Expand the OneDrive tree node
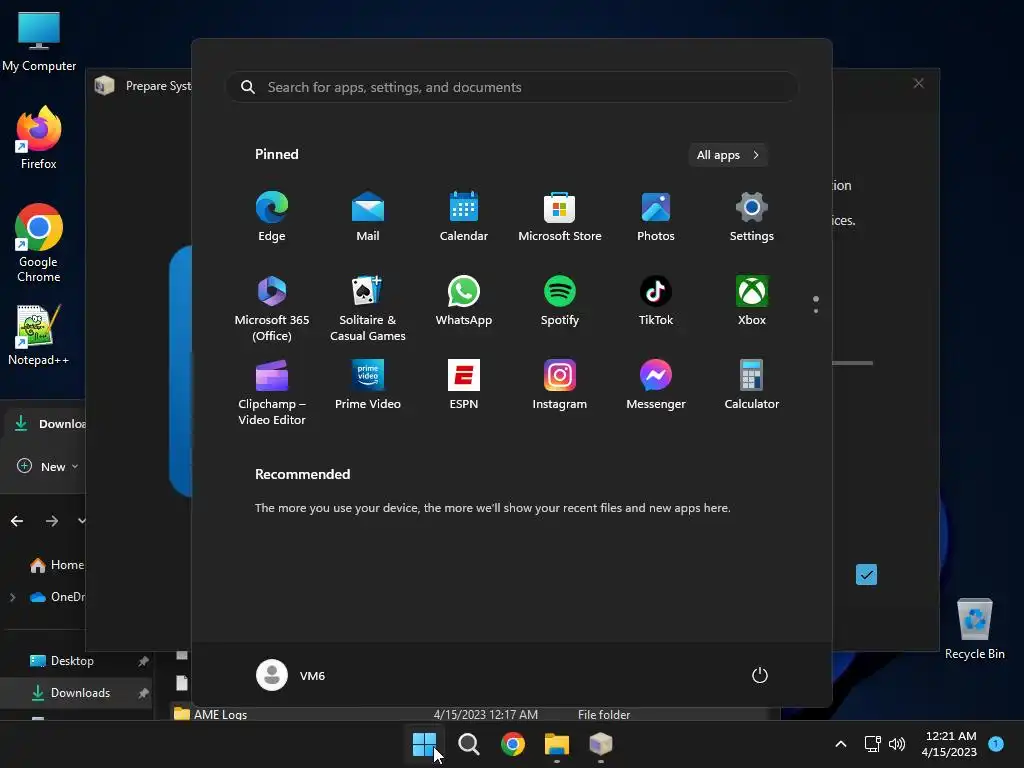 pyautogui.click(x=12, y=597)
